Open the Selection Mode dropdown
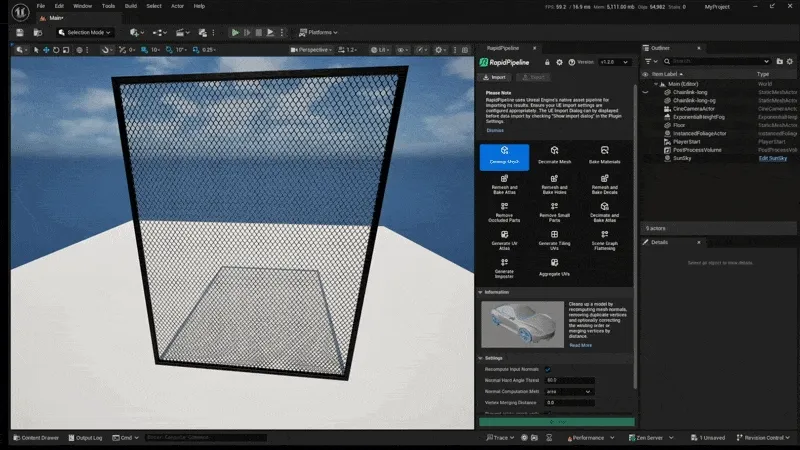Screen dimensions: 800x450 (x=84, y=32)
